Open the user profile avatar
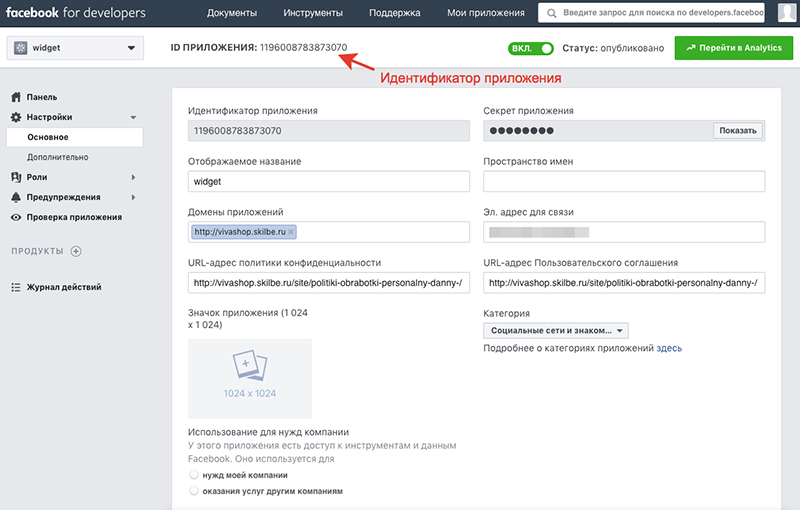Image resolution: width=800 pixels, height=510 pixels. click(x=787, y=13)
